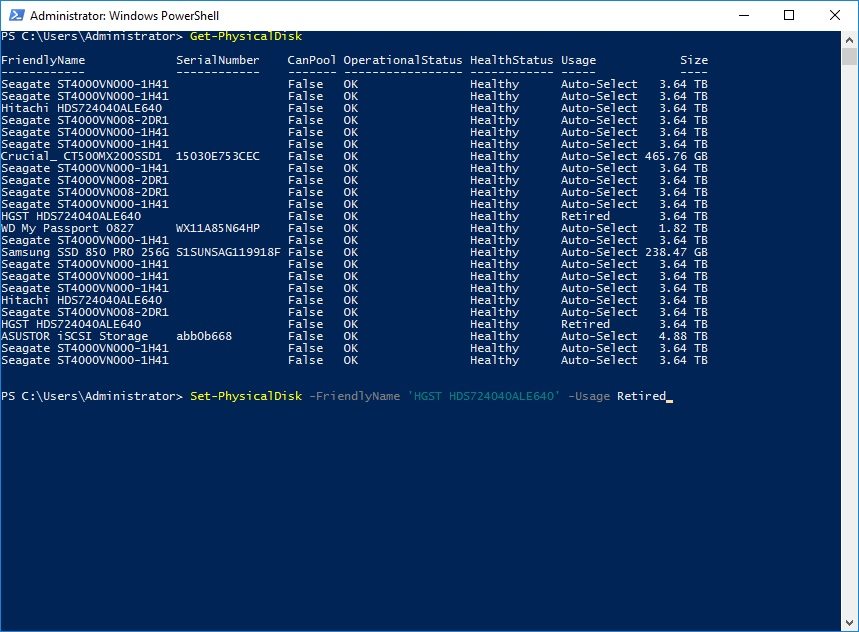This screenshot has width=859, height=632.
Task: Click the Usage column header
Action: click(x=579, y=60)
